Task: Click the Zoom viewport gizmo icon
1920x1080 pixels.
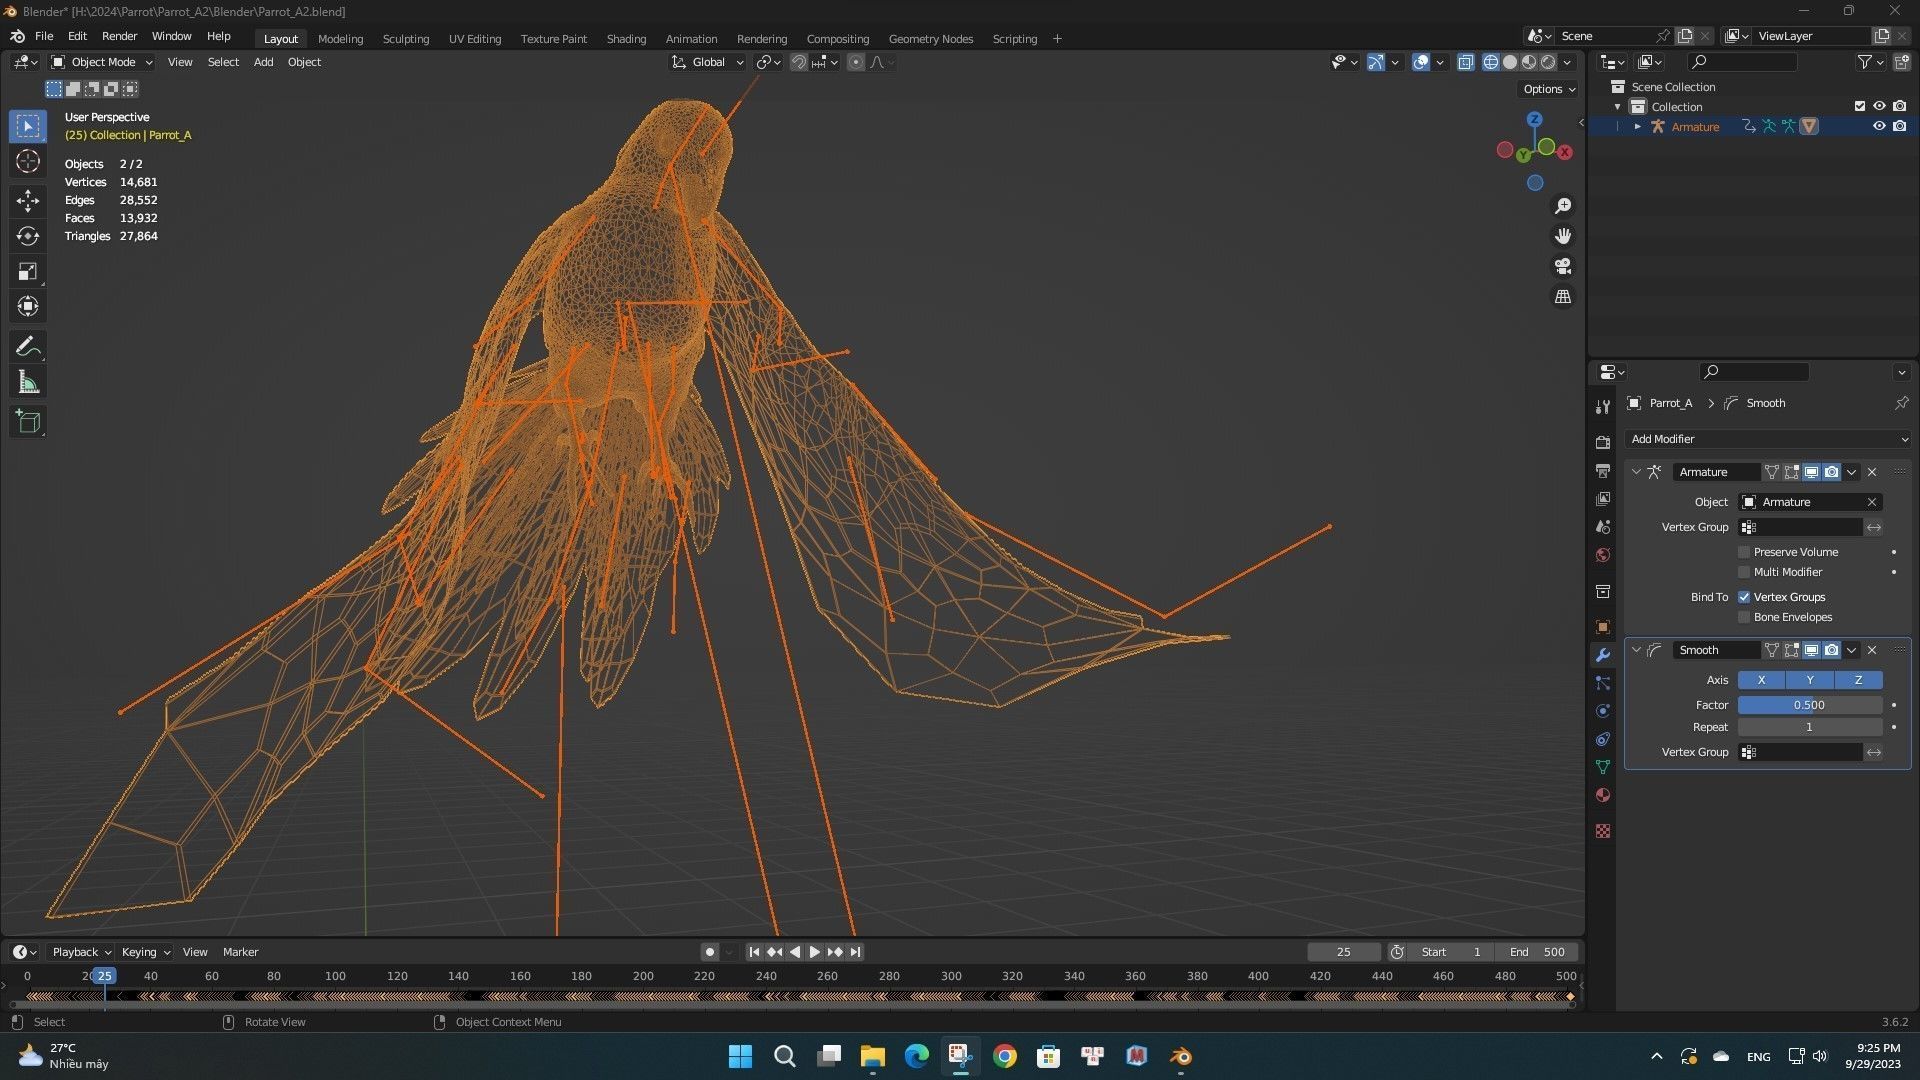Action: [x=1562, y=206]
